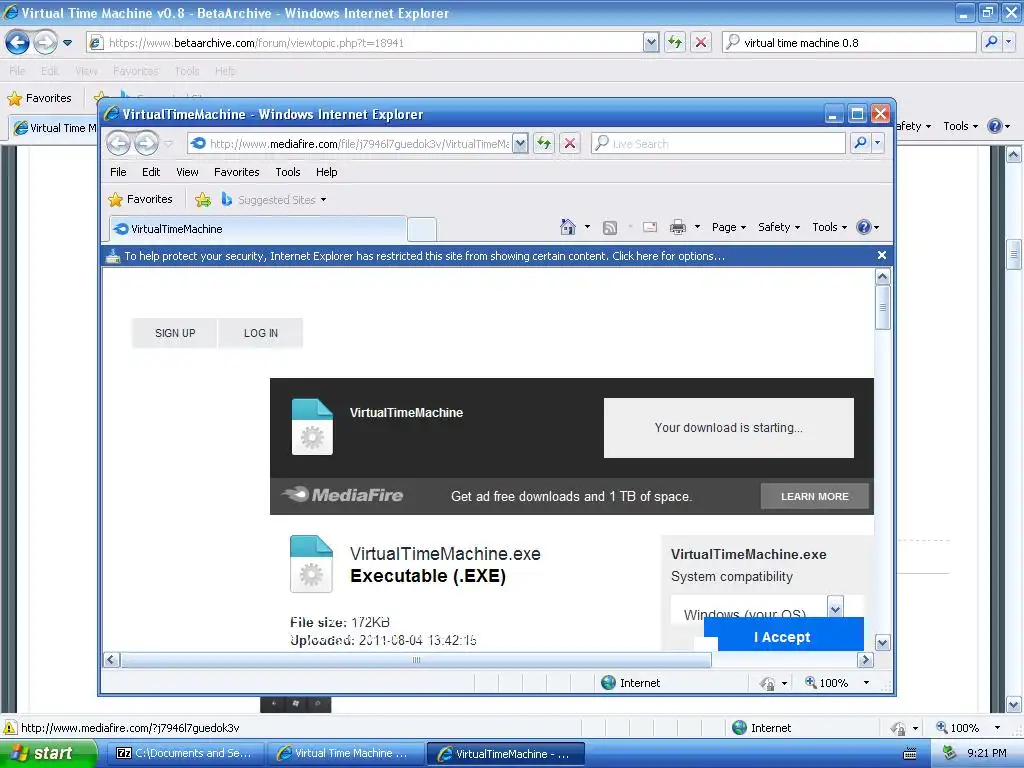Click Live Search input field
Viewport: 1024px width, 768px height.
pos(718,143)
